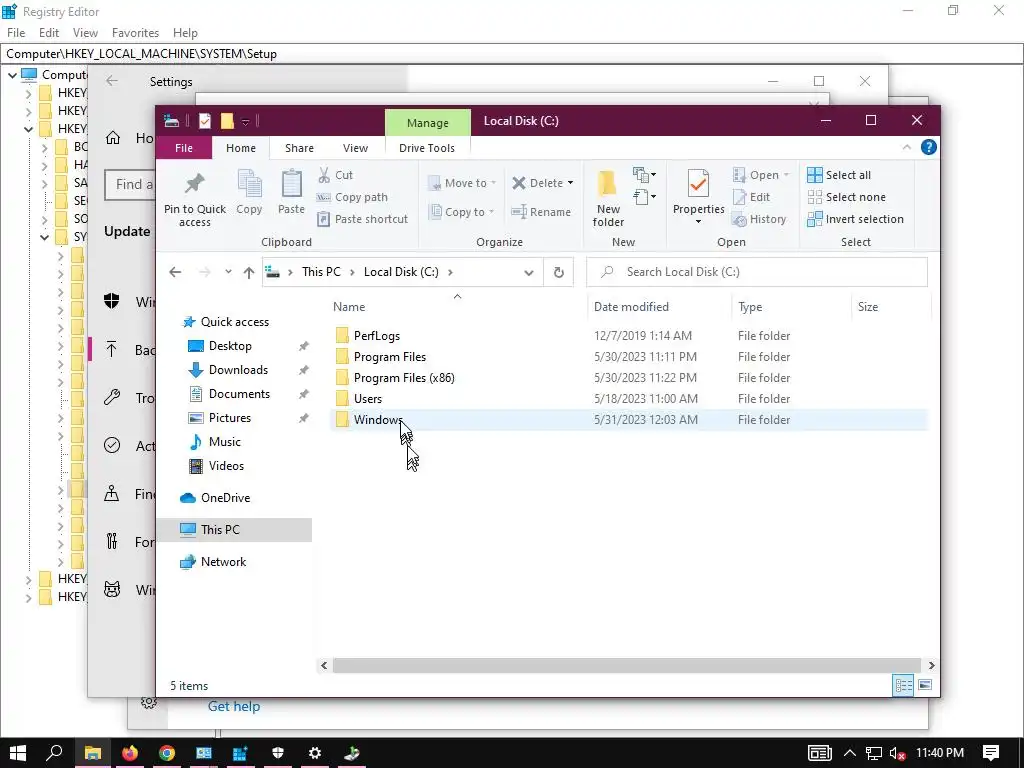Select the Program Files (x86) folder
This screenshot has width=1024, height=768.
point(404,377)
